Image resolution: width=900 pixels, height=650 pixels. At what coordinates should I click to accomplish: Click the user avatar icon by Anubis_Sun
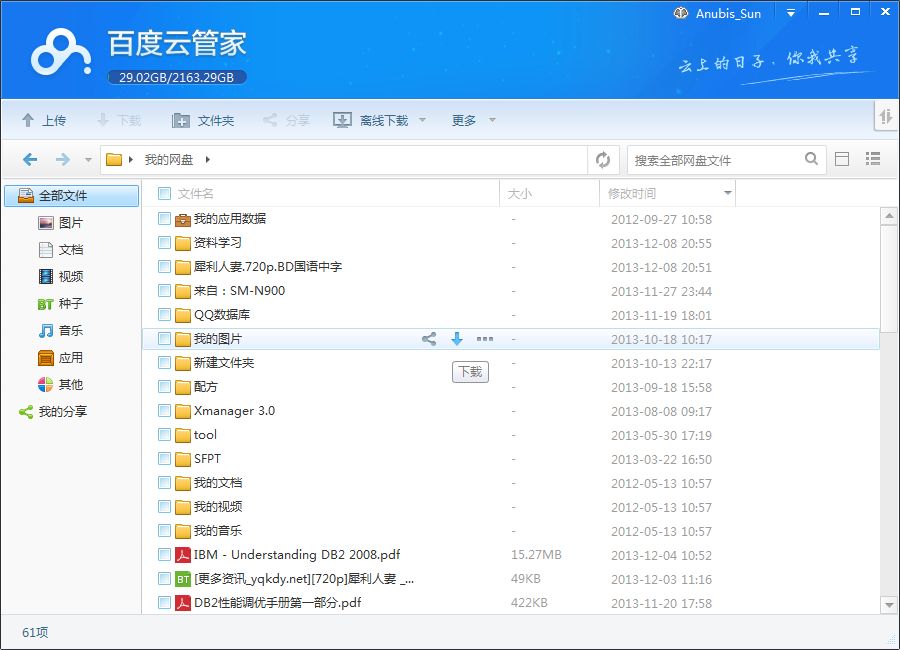pos(681,13)
